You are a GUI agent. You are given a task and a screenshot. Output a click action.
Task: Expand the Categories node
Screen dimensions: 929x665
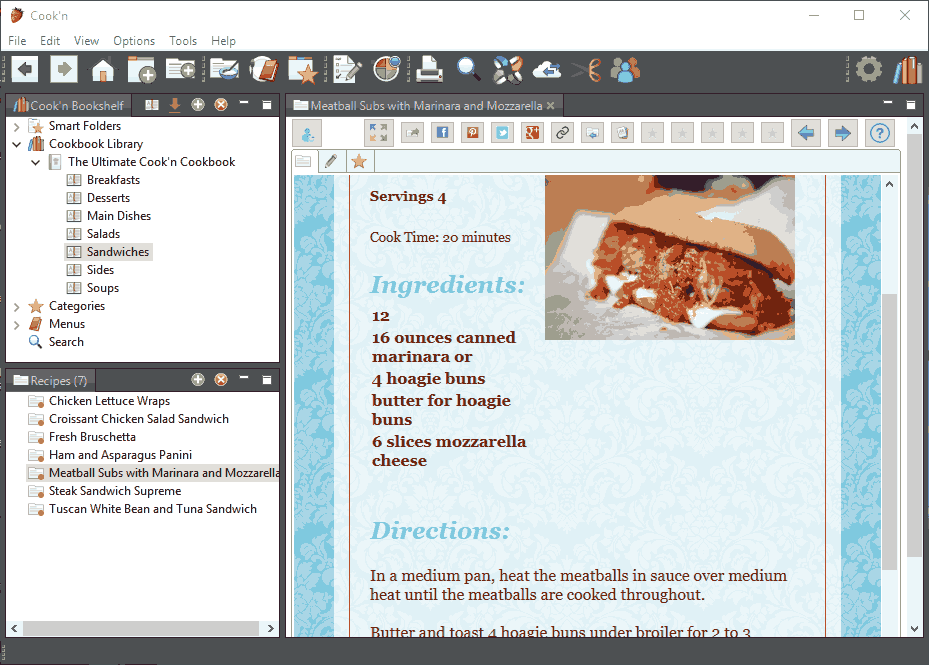pyautogui.click(x=17, y=306)
